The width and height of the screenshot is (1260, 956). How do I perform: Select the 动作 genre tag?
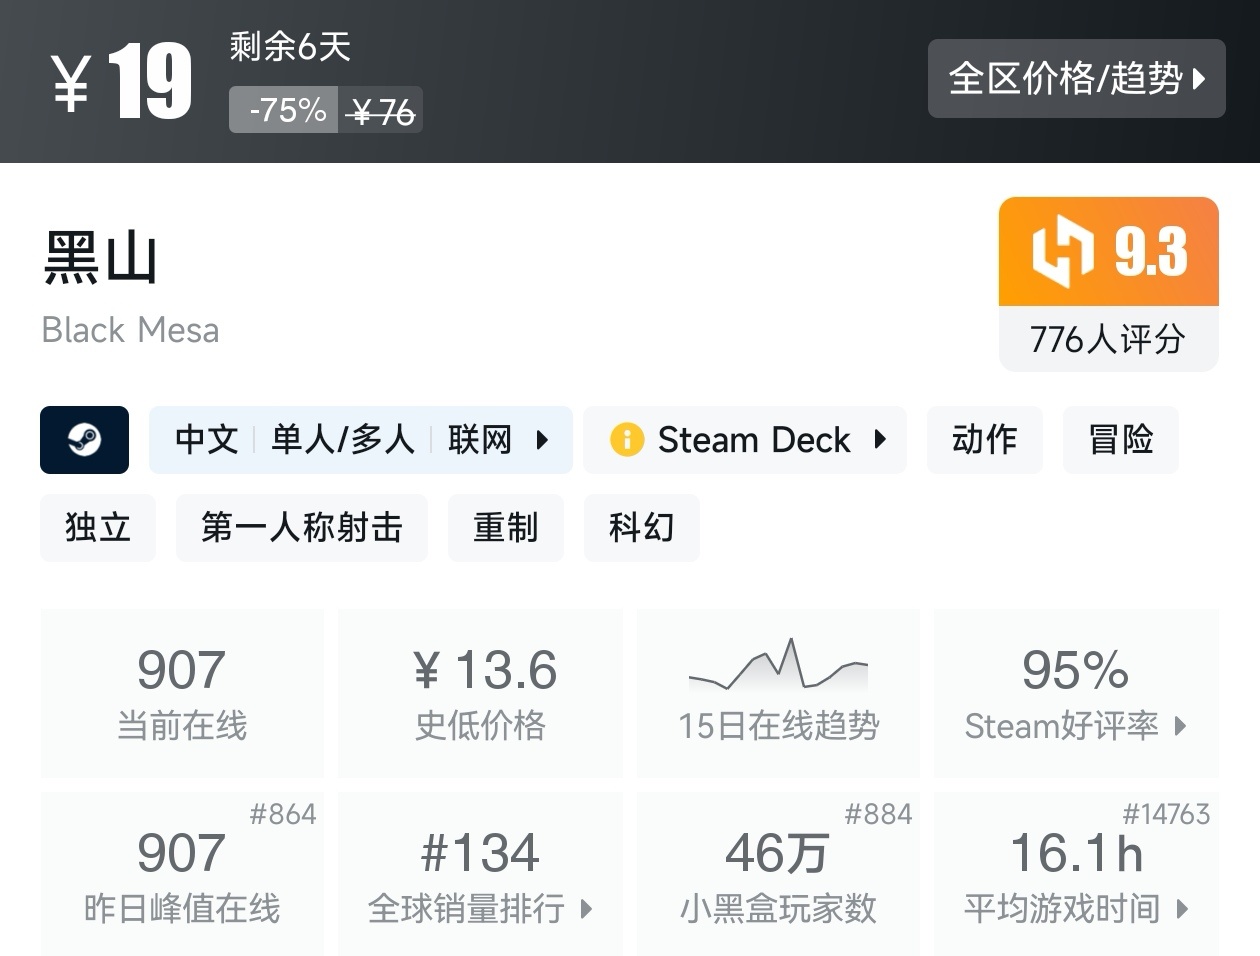[x=984, y=439]
